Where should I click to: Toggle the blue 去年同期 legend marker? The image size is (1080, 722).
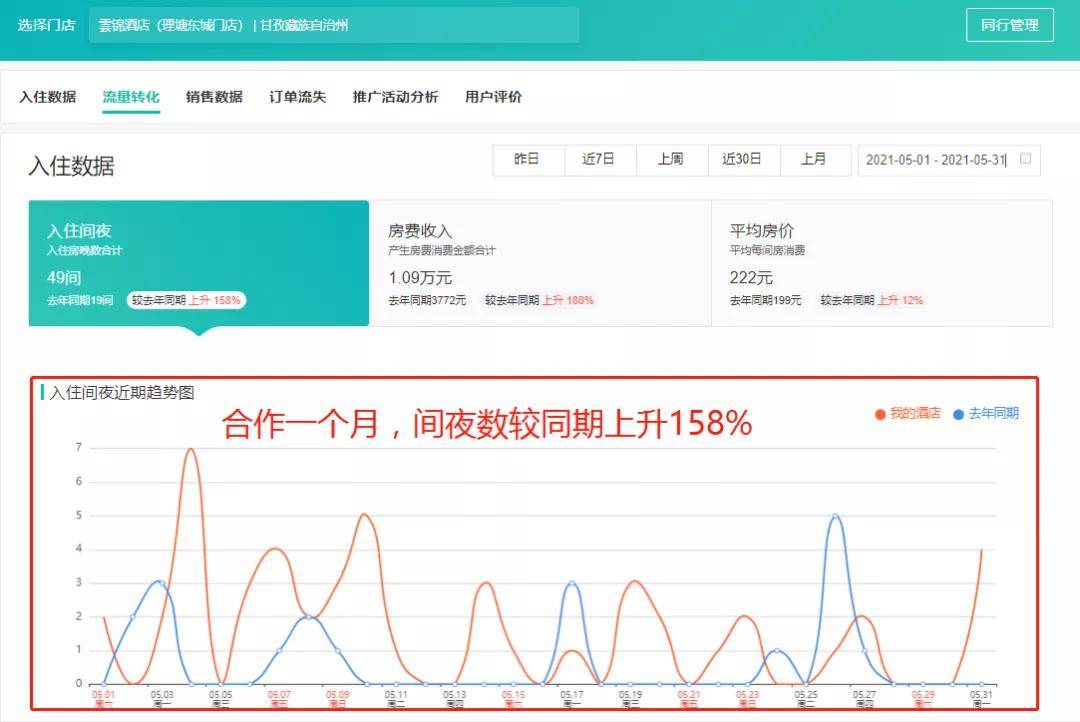(958, 414)
